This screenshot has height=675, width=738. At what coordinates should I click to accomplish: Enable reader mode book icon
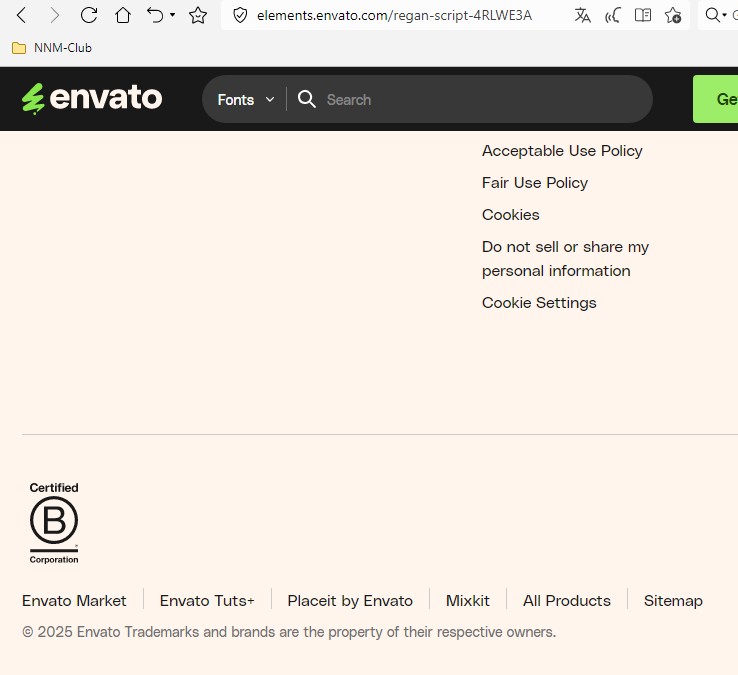click(643, 15)
